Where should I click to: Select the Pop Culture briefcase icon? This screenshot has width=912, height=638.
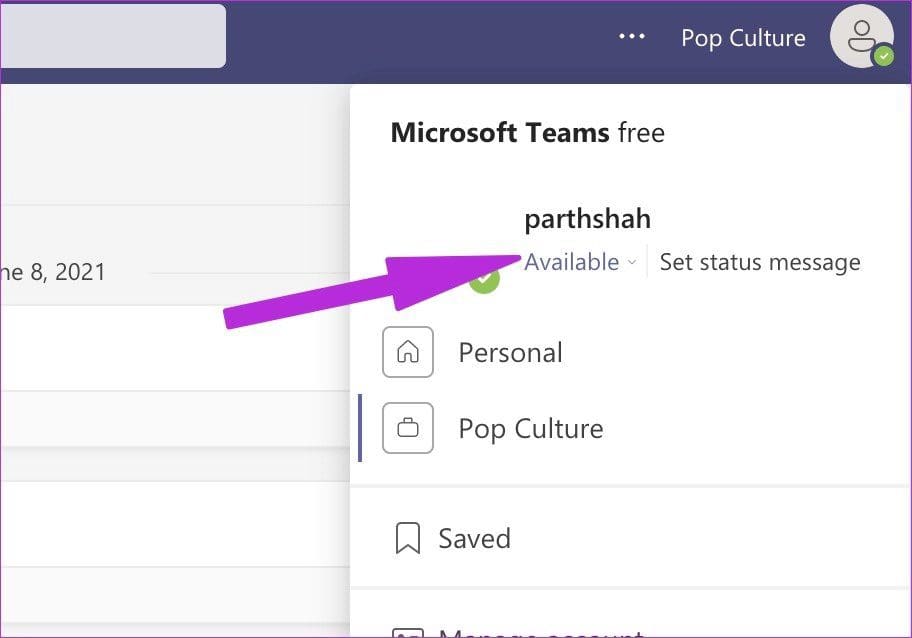408,428
